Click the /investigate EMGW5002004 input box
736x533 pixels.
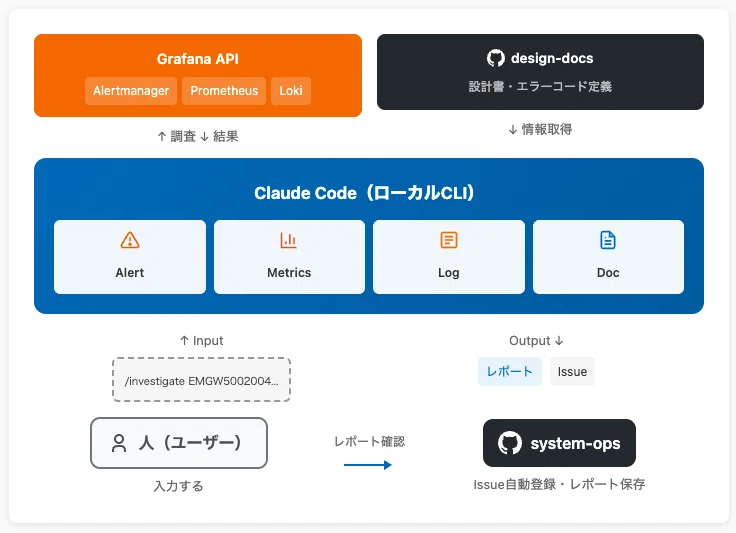click(x=201, y=381)
